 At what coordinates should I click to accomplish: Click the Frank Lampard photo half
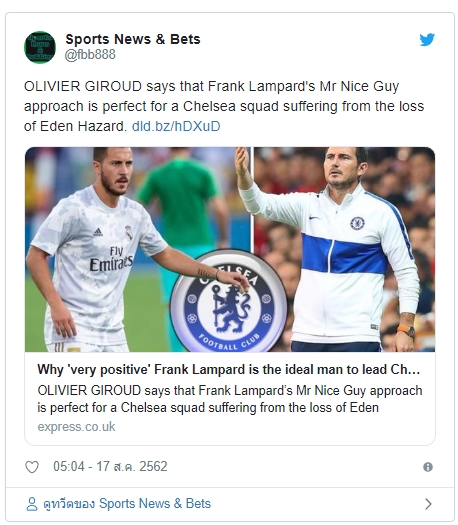point(345,249)
